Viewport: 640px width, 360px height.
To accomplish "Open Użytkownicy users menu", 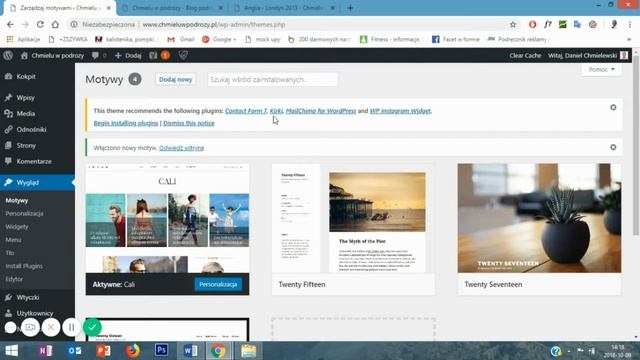I will coord(35,313).
